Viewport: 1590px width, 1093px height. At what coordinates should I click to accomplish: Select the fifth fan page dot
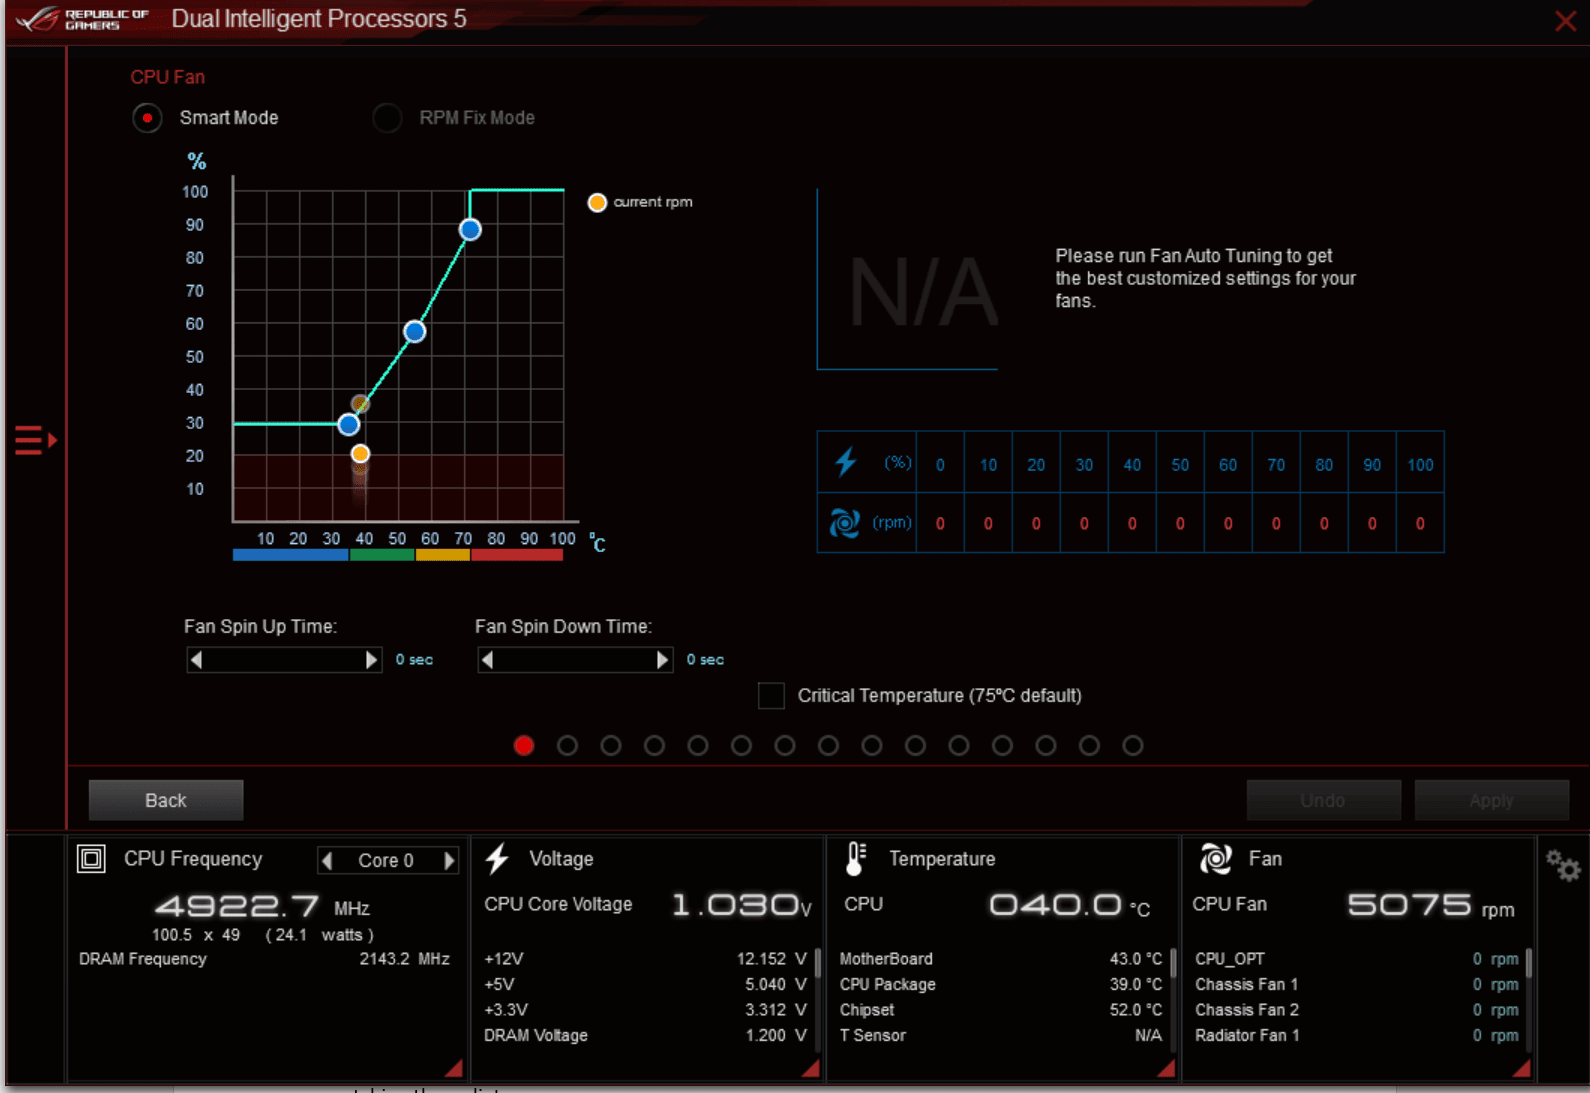698,745
